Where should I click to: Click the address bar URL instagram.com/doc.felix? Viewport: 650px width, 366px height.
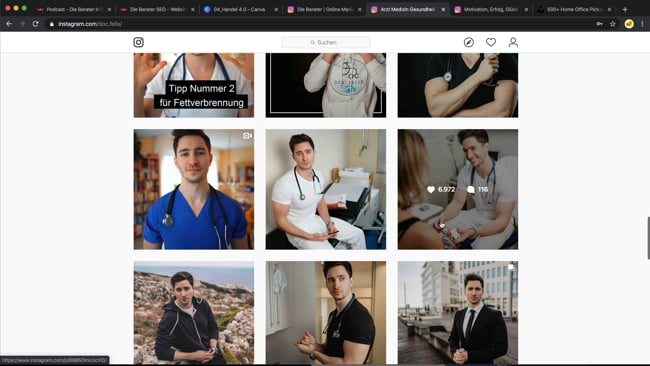pyautogui.click(x=90, y=24)
